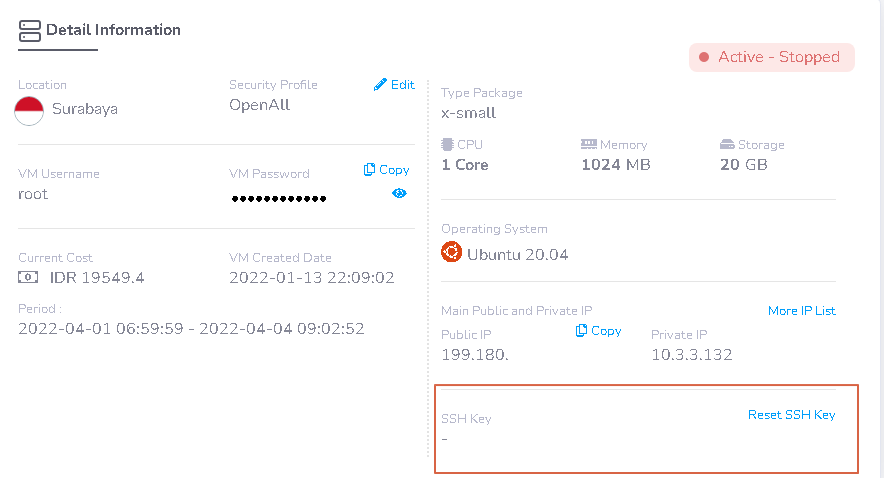Click the CPU chip icon
The width and height of the screenshot is (884, 478).
[447, 145]
